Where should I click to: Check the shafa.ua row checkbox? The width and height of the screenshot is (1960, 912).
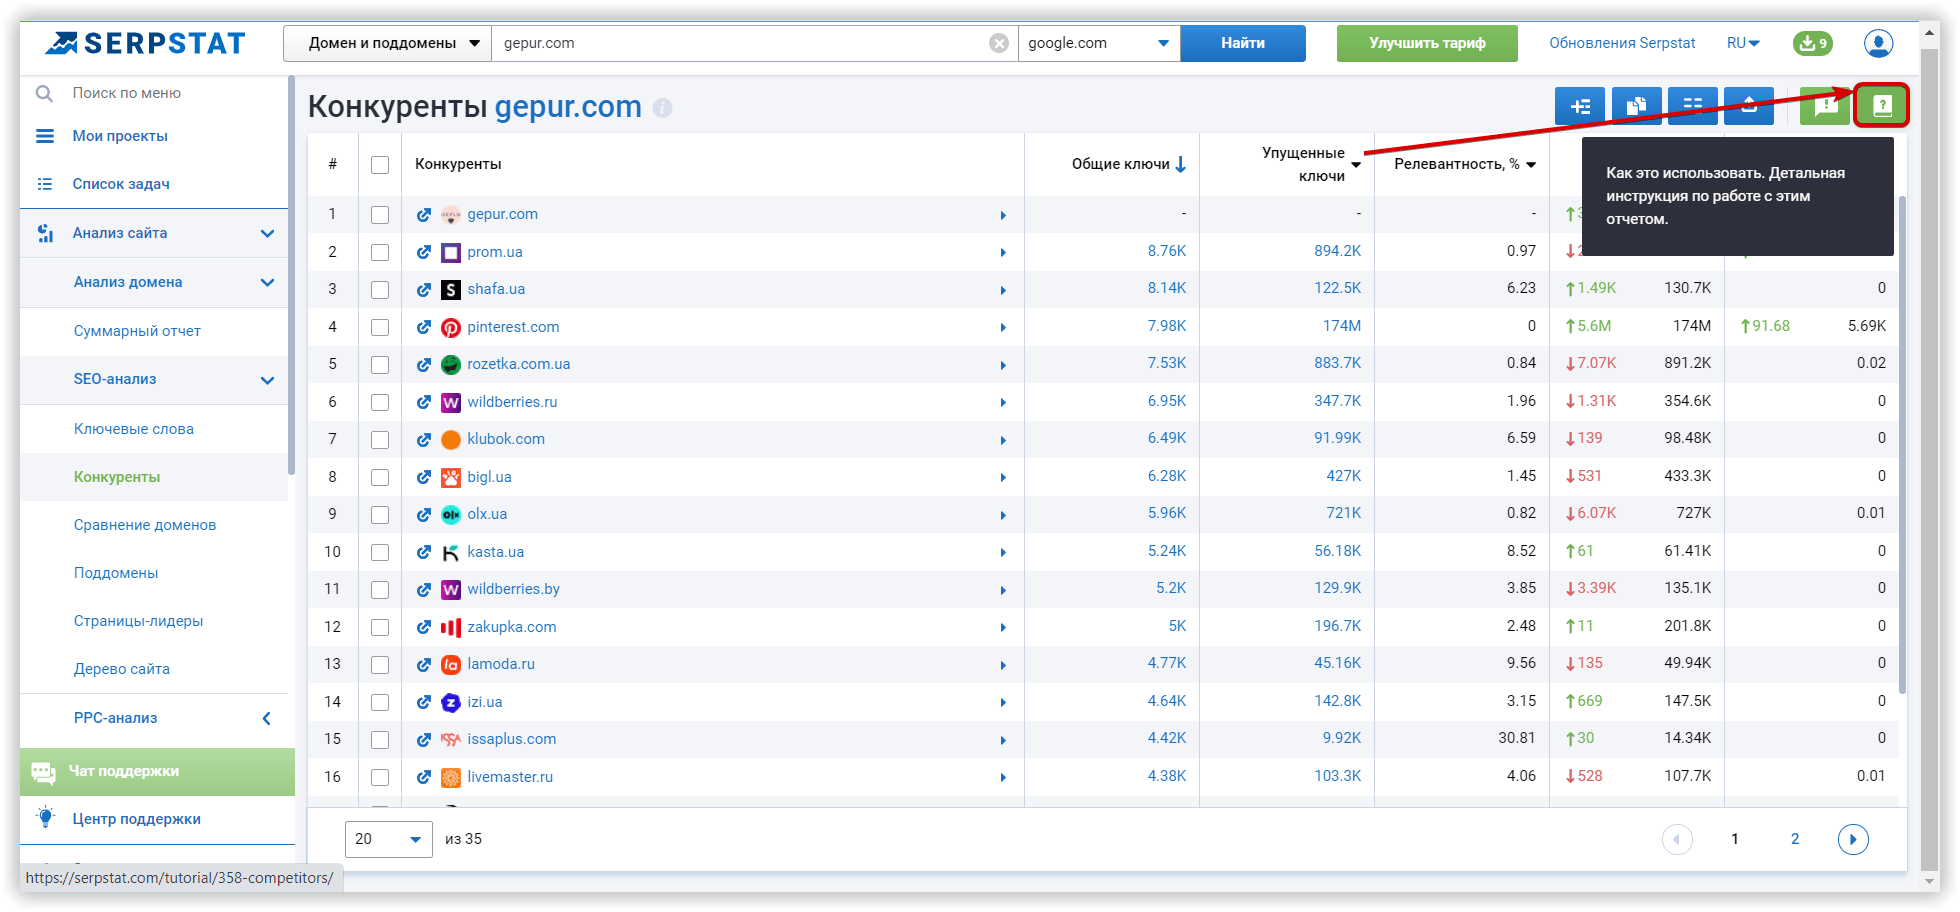[x=380, y=290]
